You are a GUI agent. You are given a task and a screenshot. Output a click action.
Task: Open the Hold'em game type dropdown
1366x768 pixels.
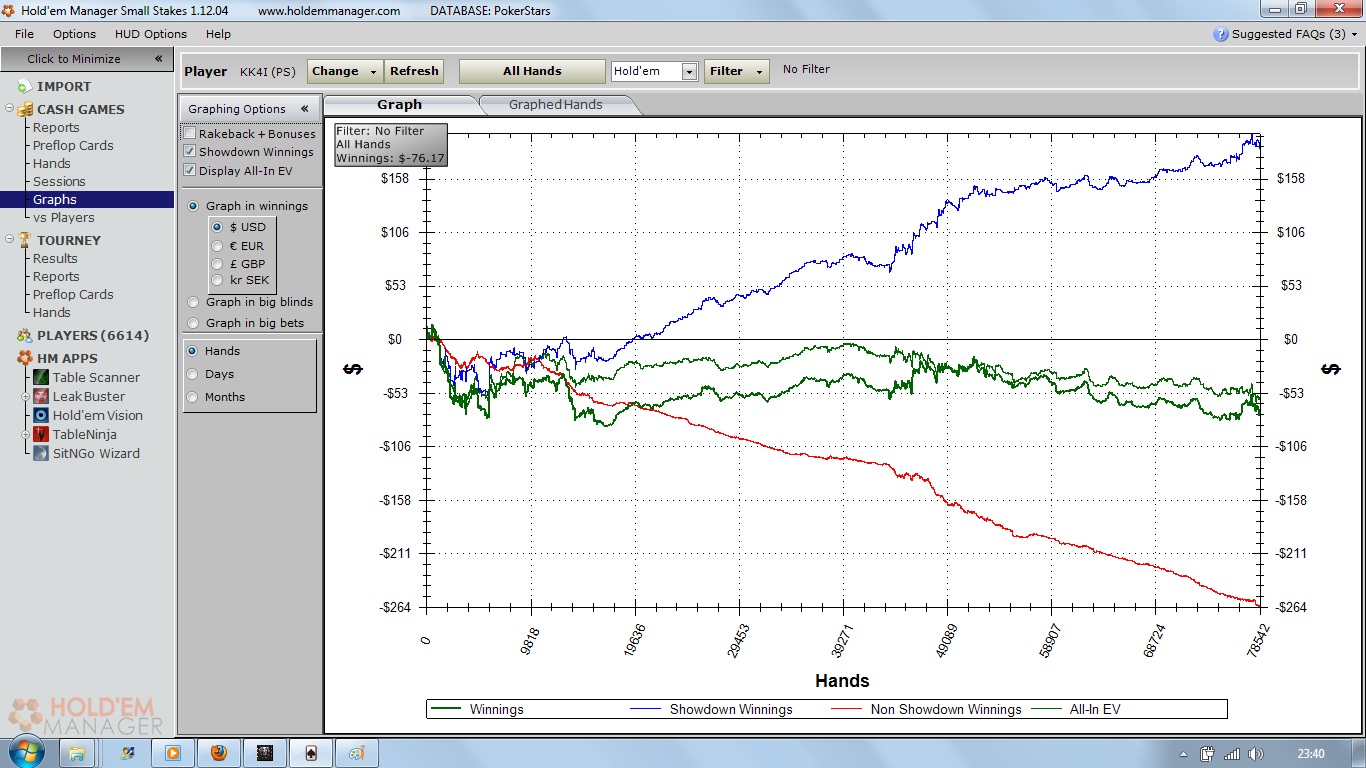(x=689, y=72)
